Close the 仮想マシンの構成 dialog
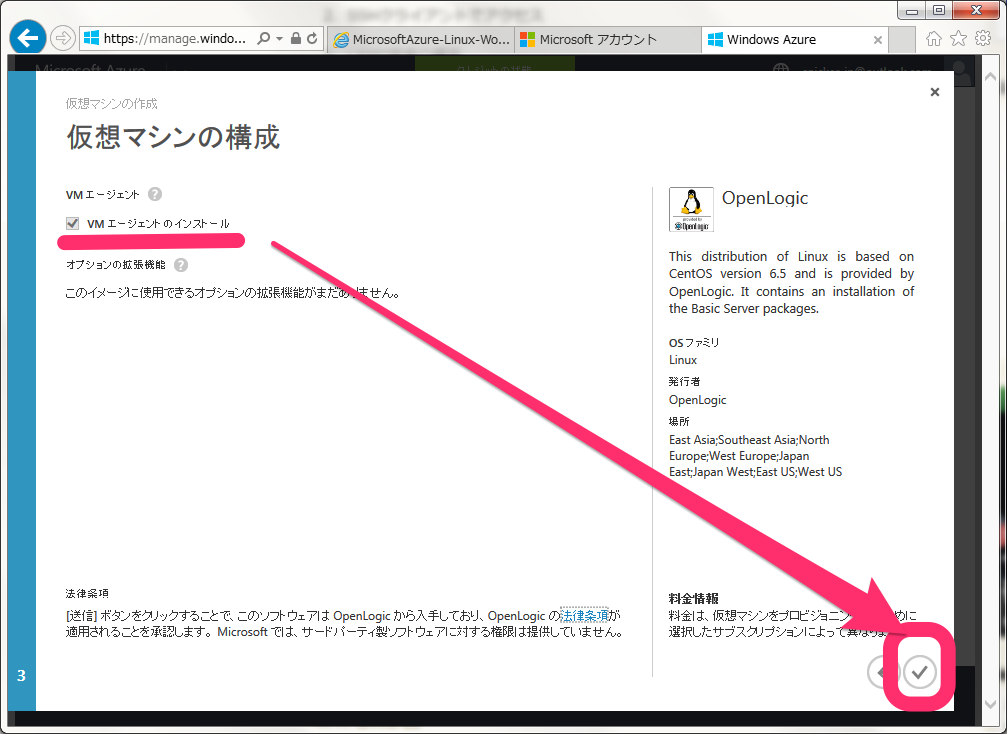The width and height of the screenshot is (1007, 734). 934,92
